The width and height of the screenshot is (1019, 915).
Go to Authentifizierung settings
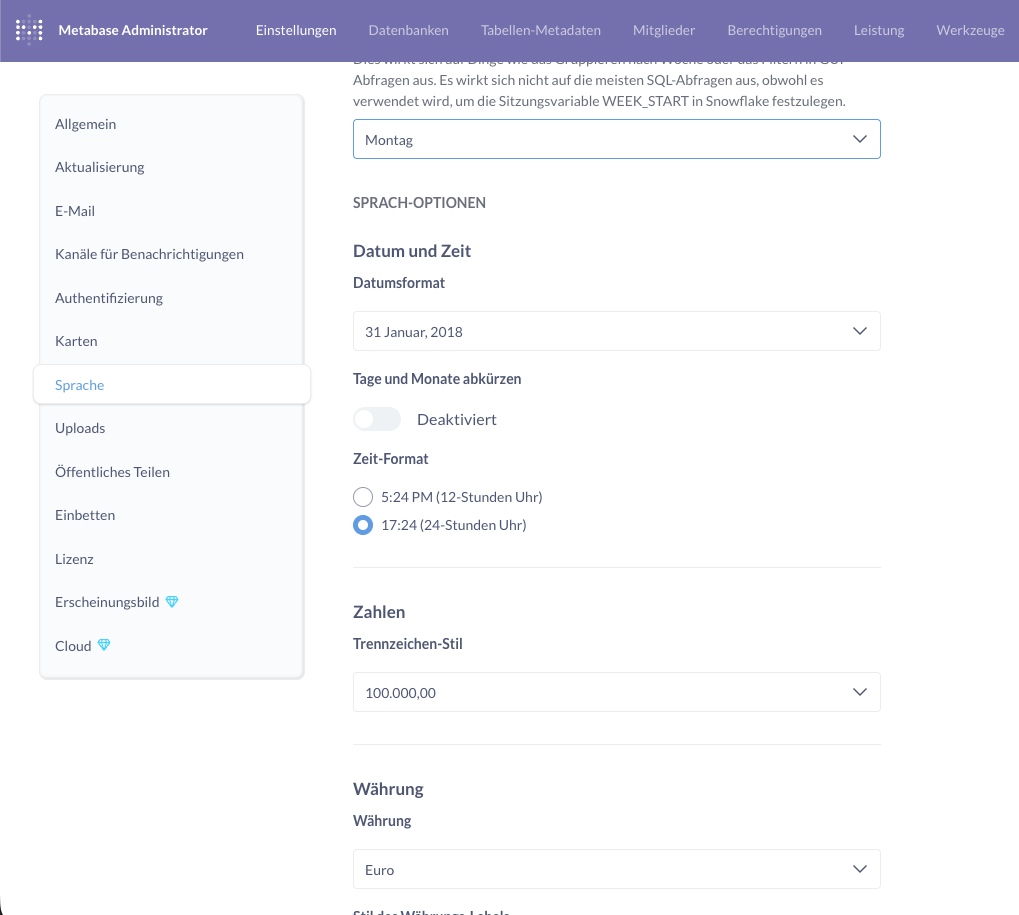click(x=109, y=298)
